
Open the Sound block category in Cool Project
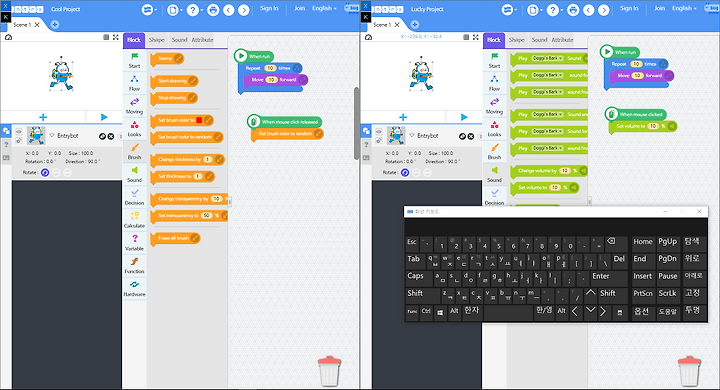click(x=135, y=174)
